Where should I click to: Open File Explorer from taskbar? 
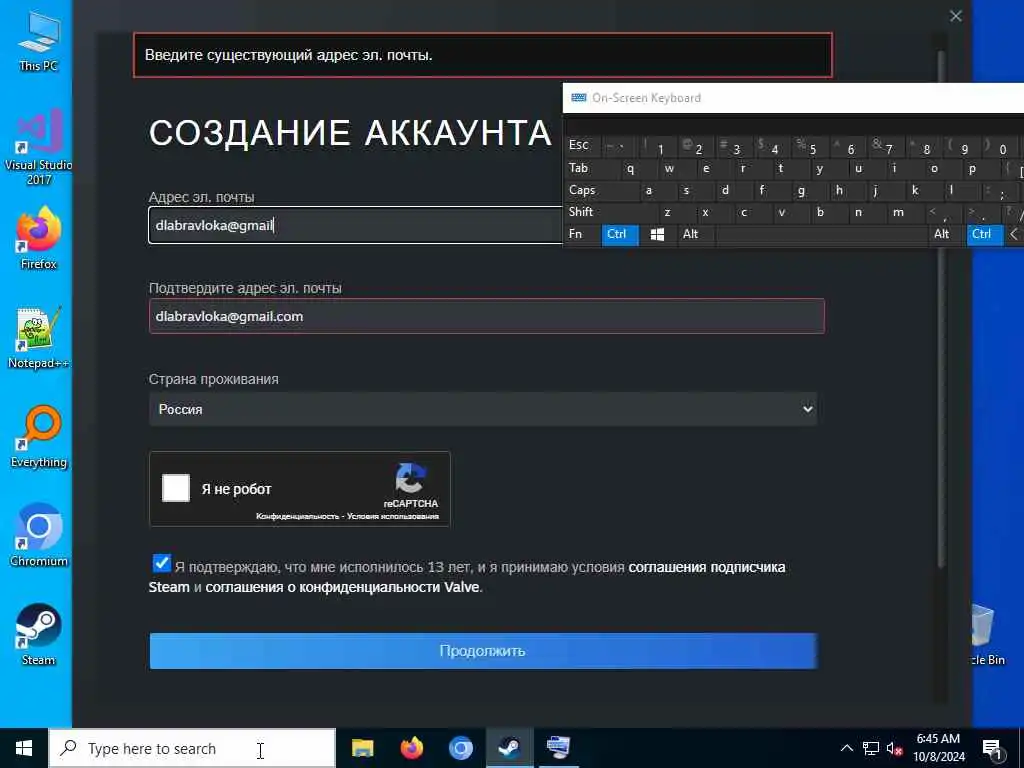(362, 748)
